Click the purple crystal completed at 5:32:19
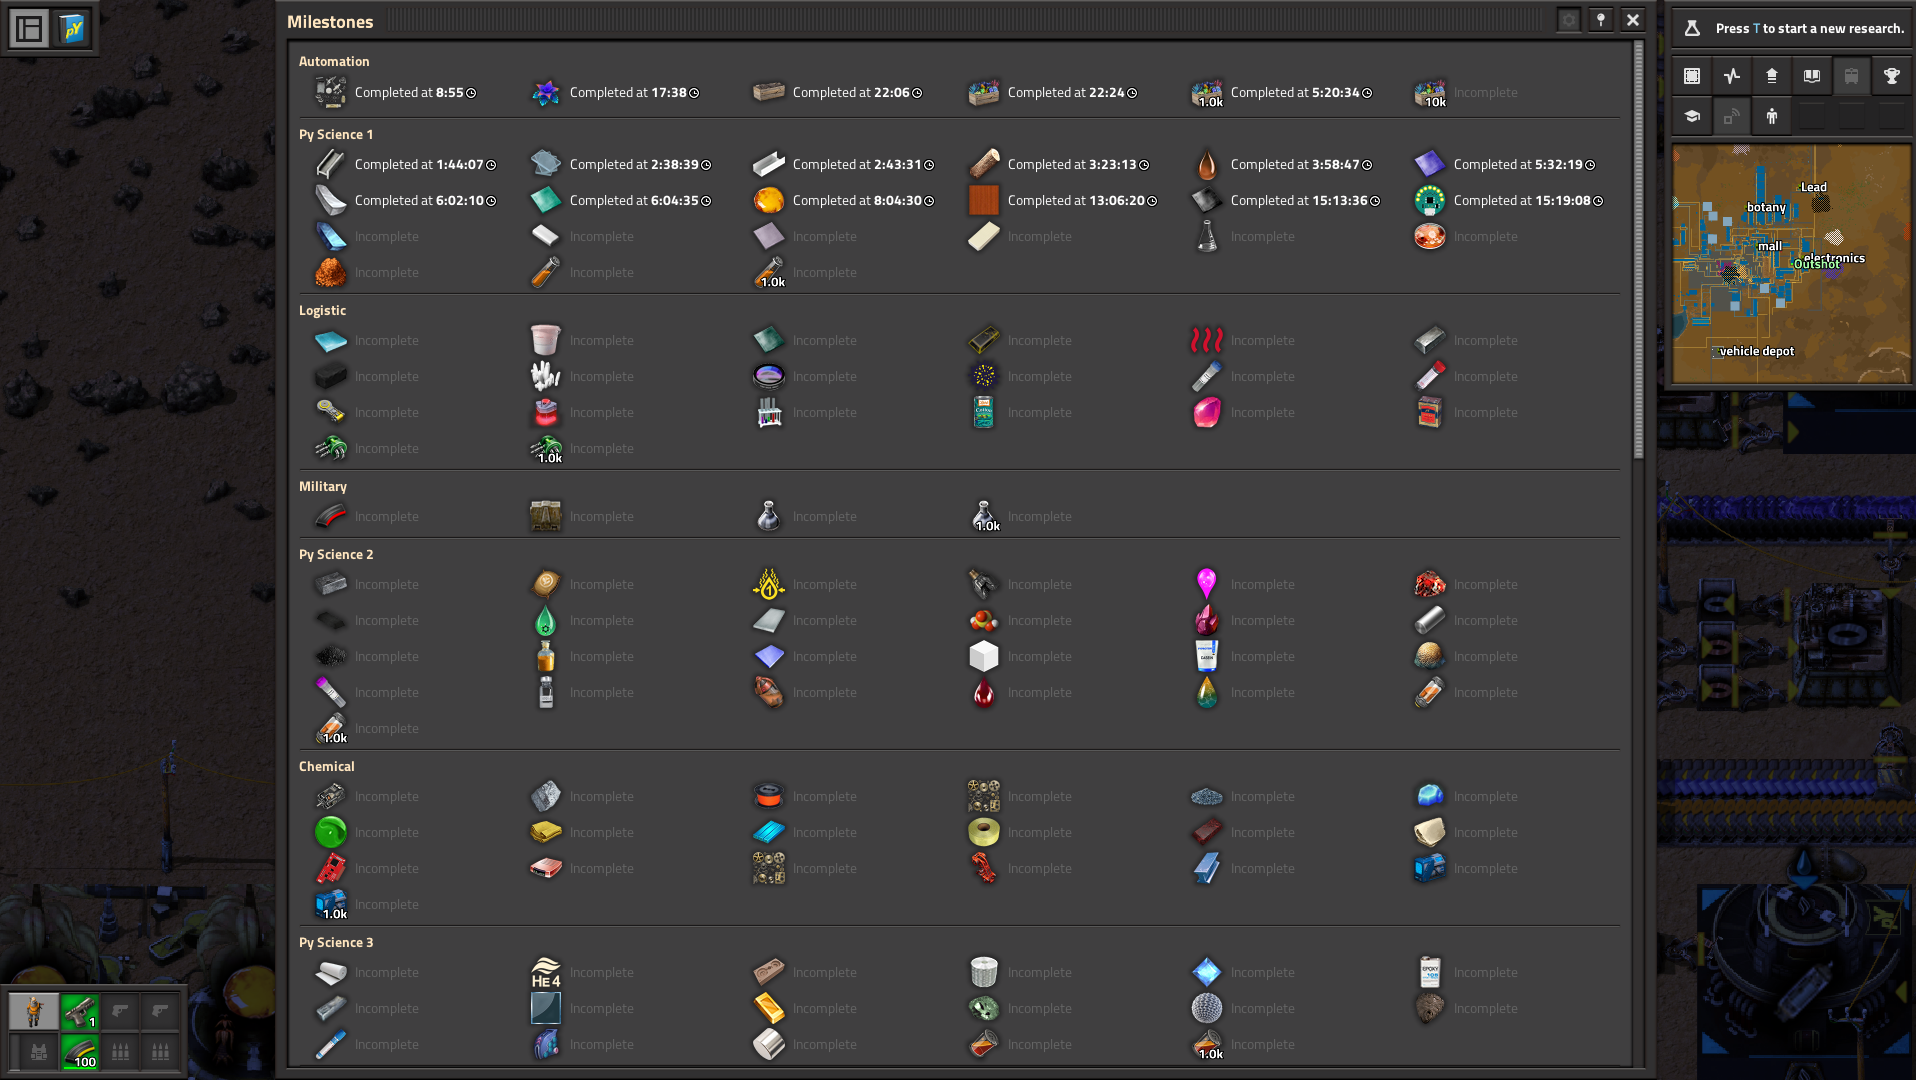Viewport: 1916px width, 1080px height. (1430, 164)
